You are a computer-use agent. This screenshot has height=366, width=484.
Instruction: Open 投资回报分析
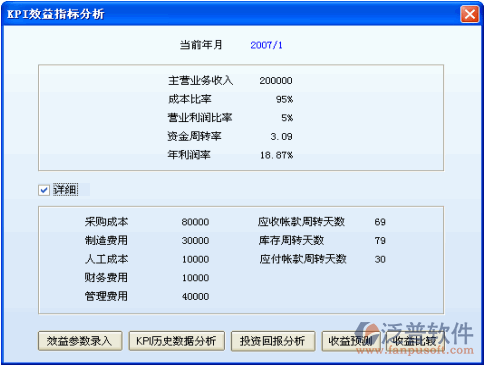273,341
